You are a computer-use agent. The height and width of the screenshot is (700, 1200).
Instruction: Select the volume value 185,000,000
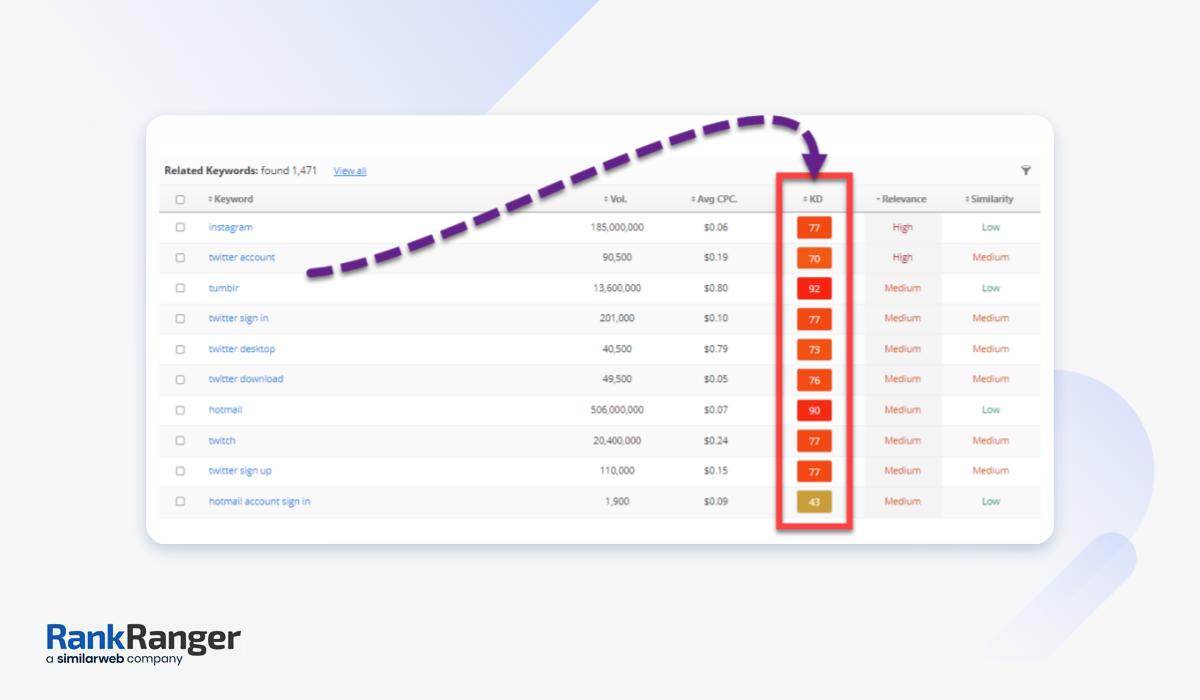617,227
